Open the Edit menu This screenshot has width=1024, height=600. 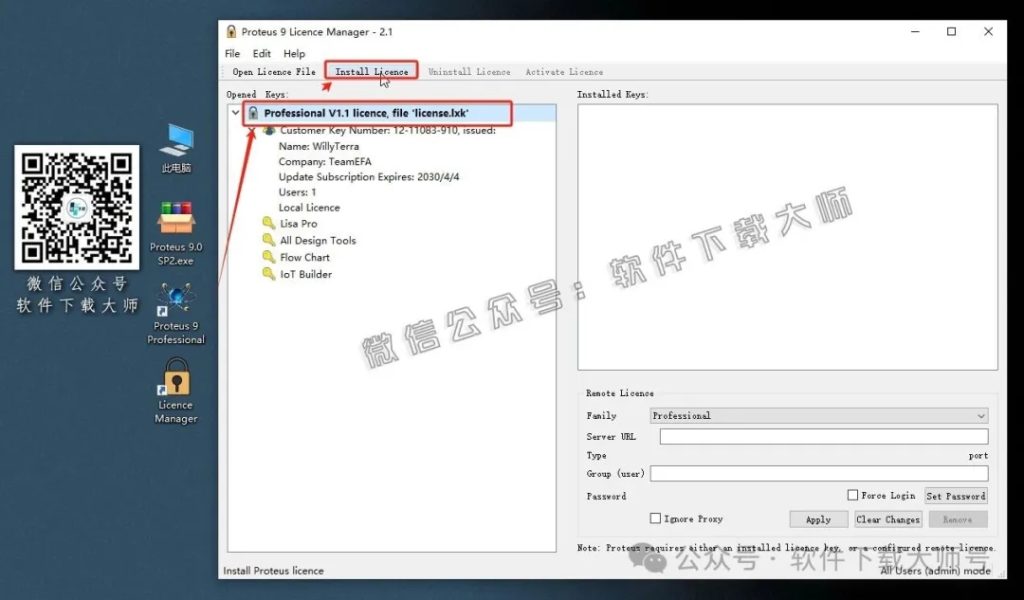(262, 54)
